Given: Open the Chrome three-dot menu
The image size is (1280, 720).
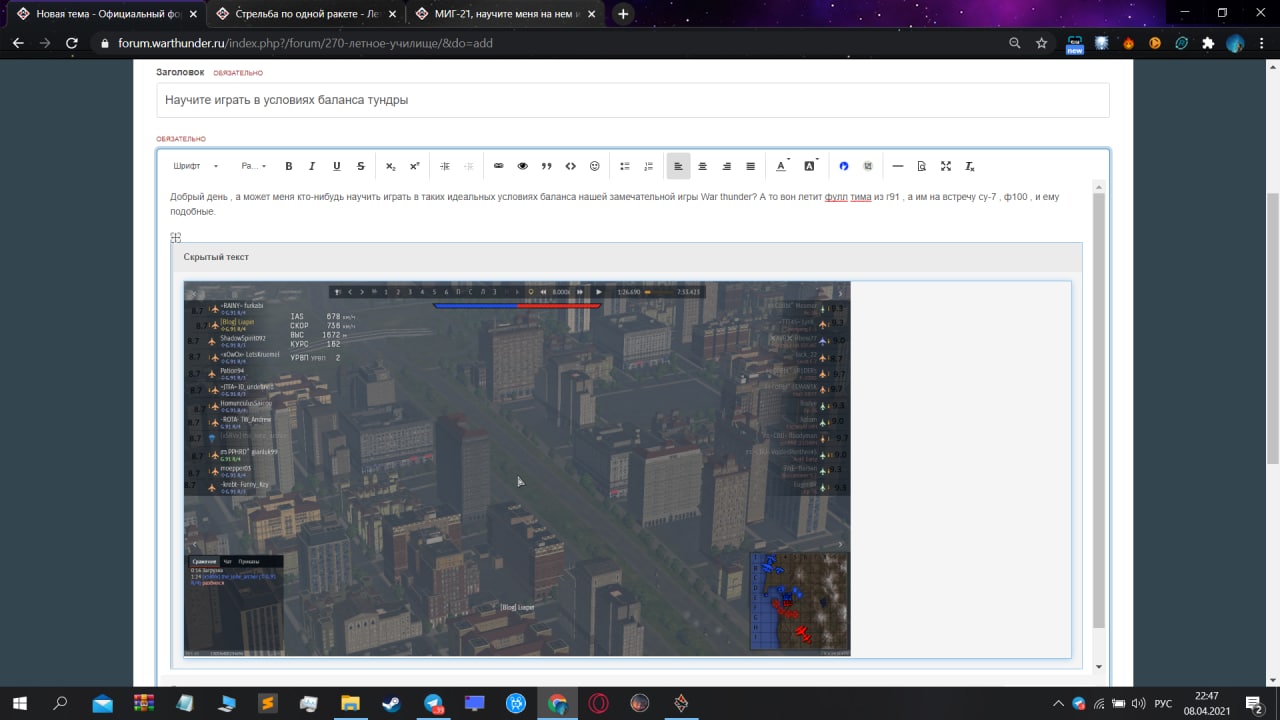Looking at the screenshot, I should [x=1263, y=43].
